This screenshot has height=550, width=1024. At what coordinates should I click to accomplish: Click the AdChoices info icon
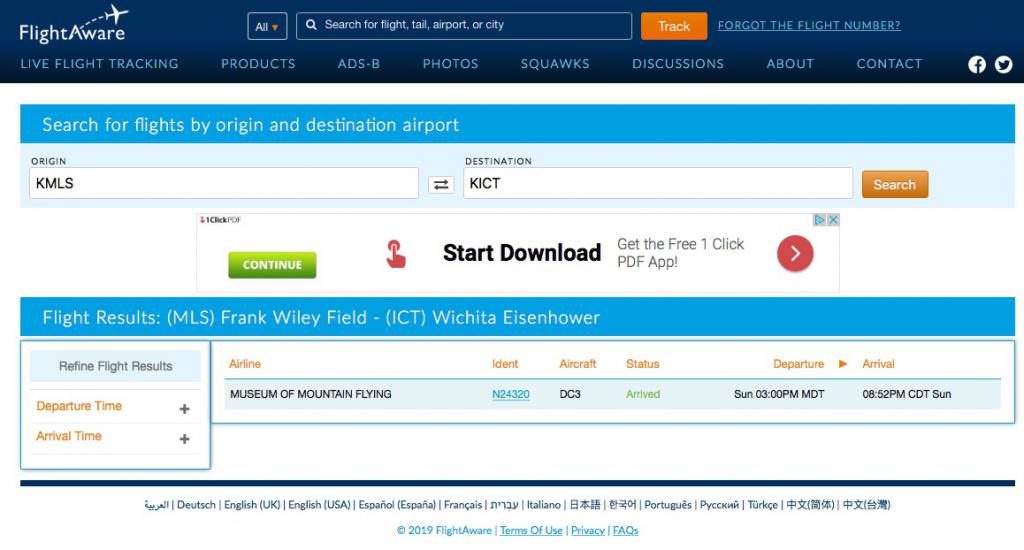(819, 220)
